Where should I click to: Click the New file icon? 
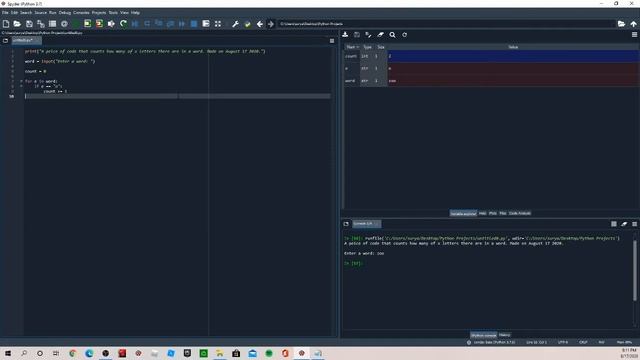tap(6, 24)
